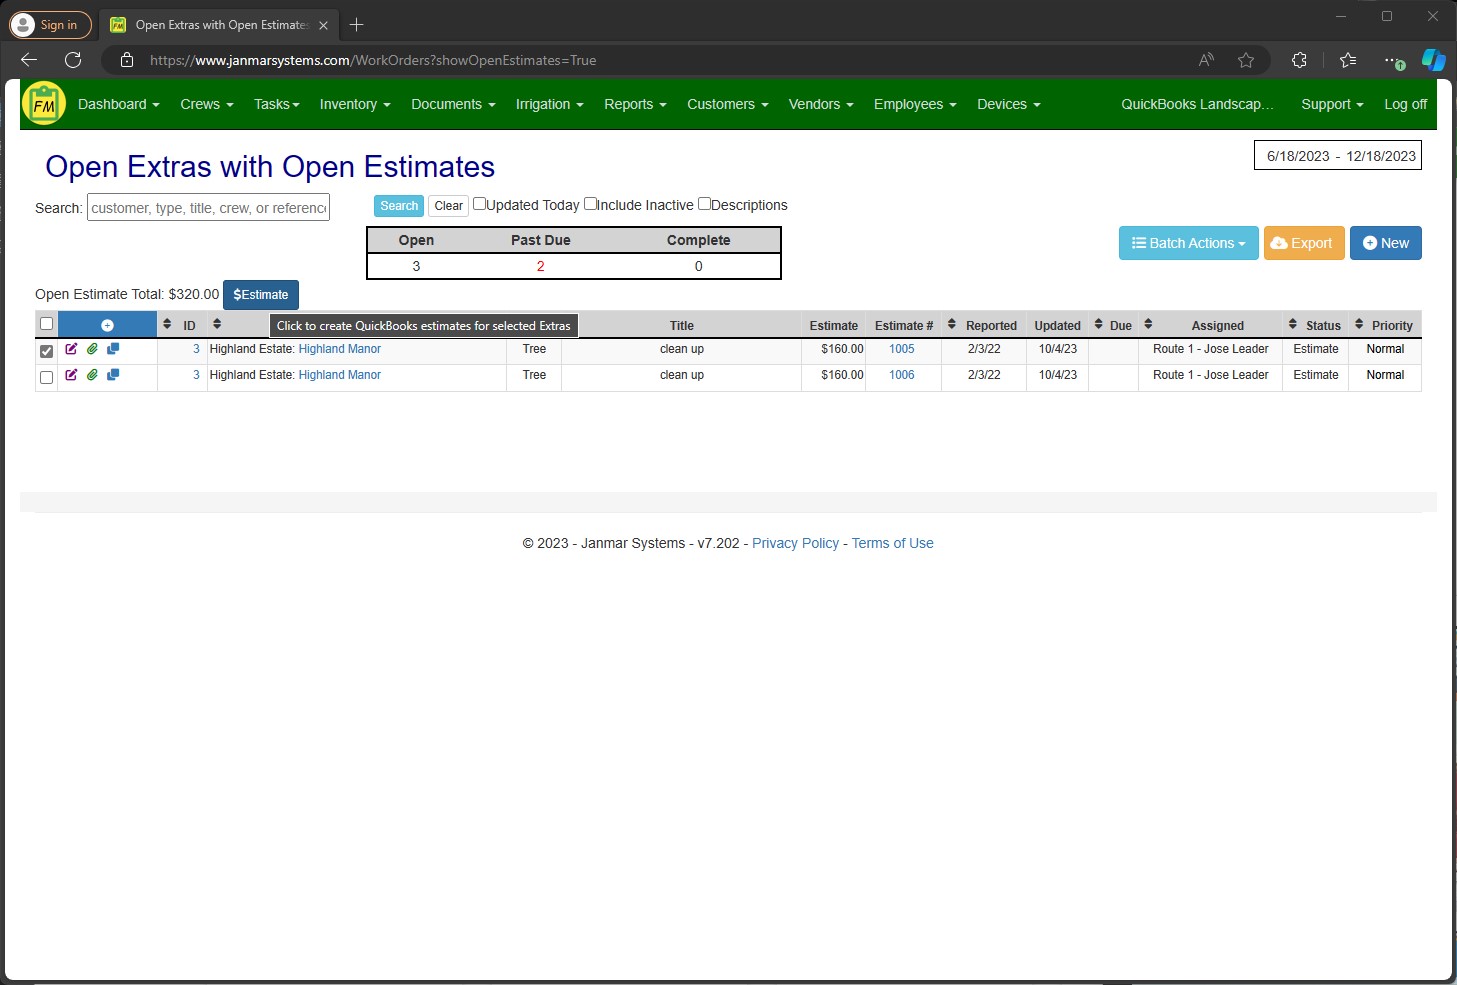The width and height of the screenshot is (1457, 985).
Task: Expand the Crews menu
Action: 206,104
